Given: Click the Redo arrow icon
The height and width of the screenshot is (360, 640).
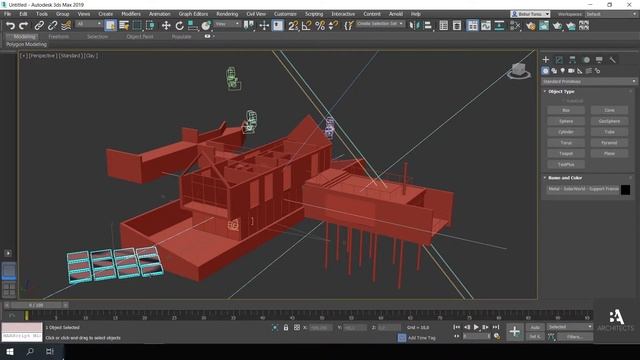Looking at the screenshot, I should click(x=24, y=26).
